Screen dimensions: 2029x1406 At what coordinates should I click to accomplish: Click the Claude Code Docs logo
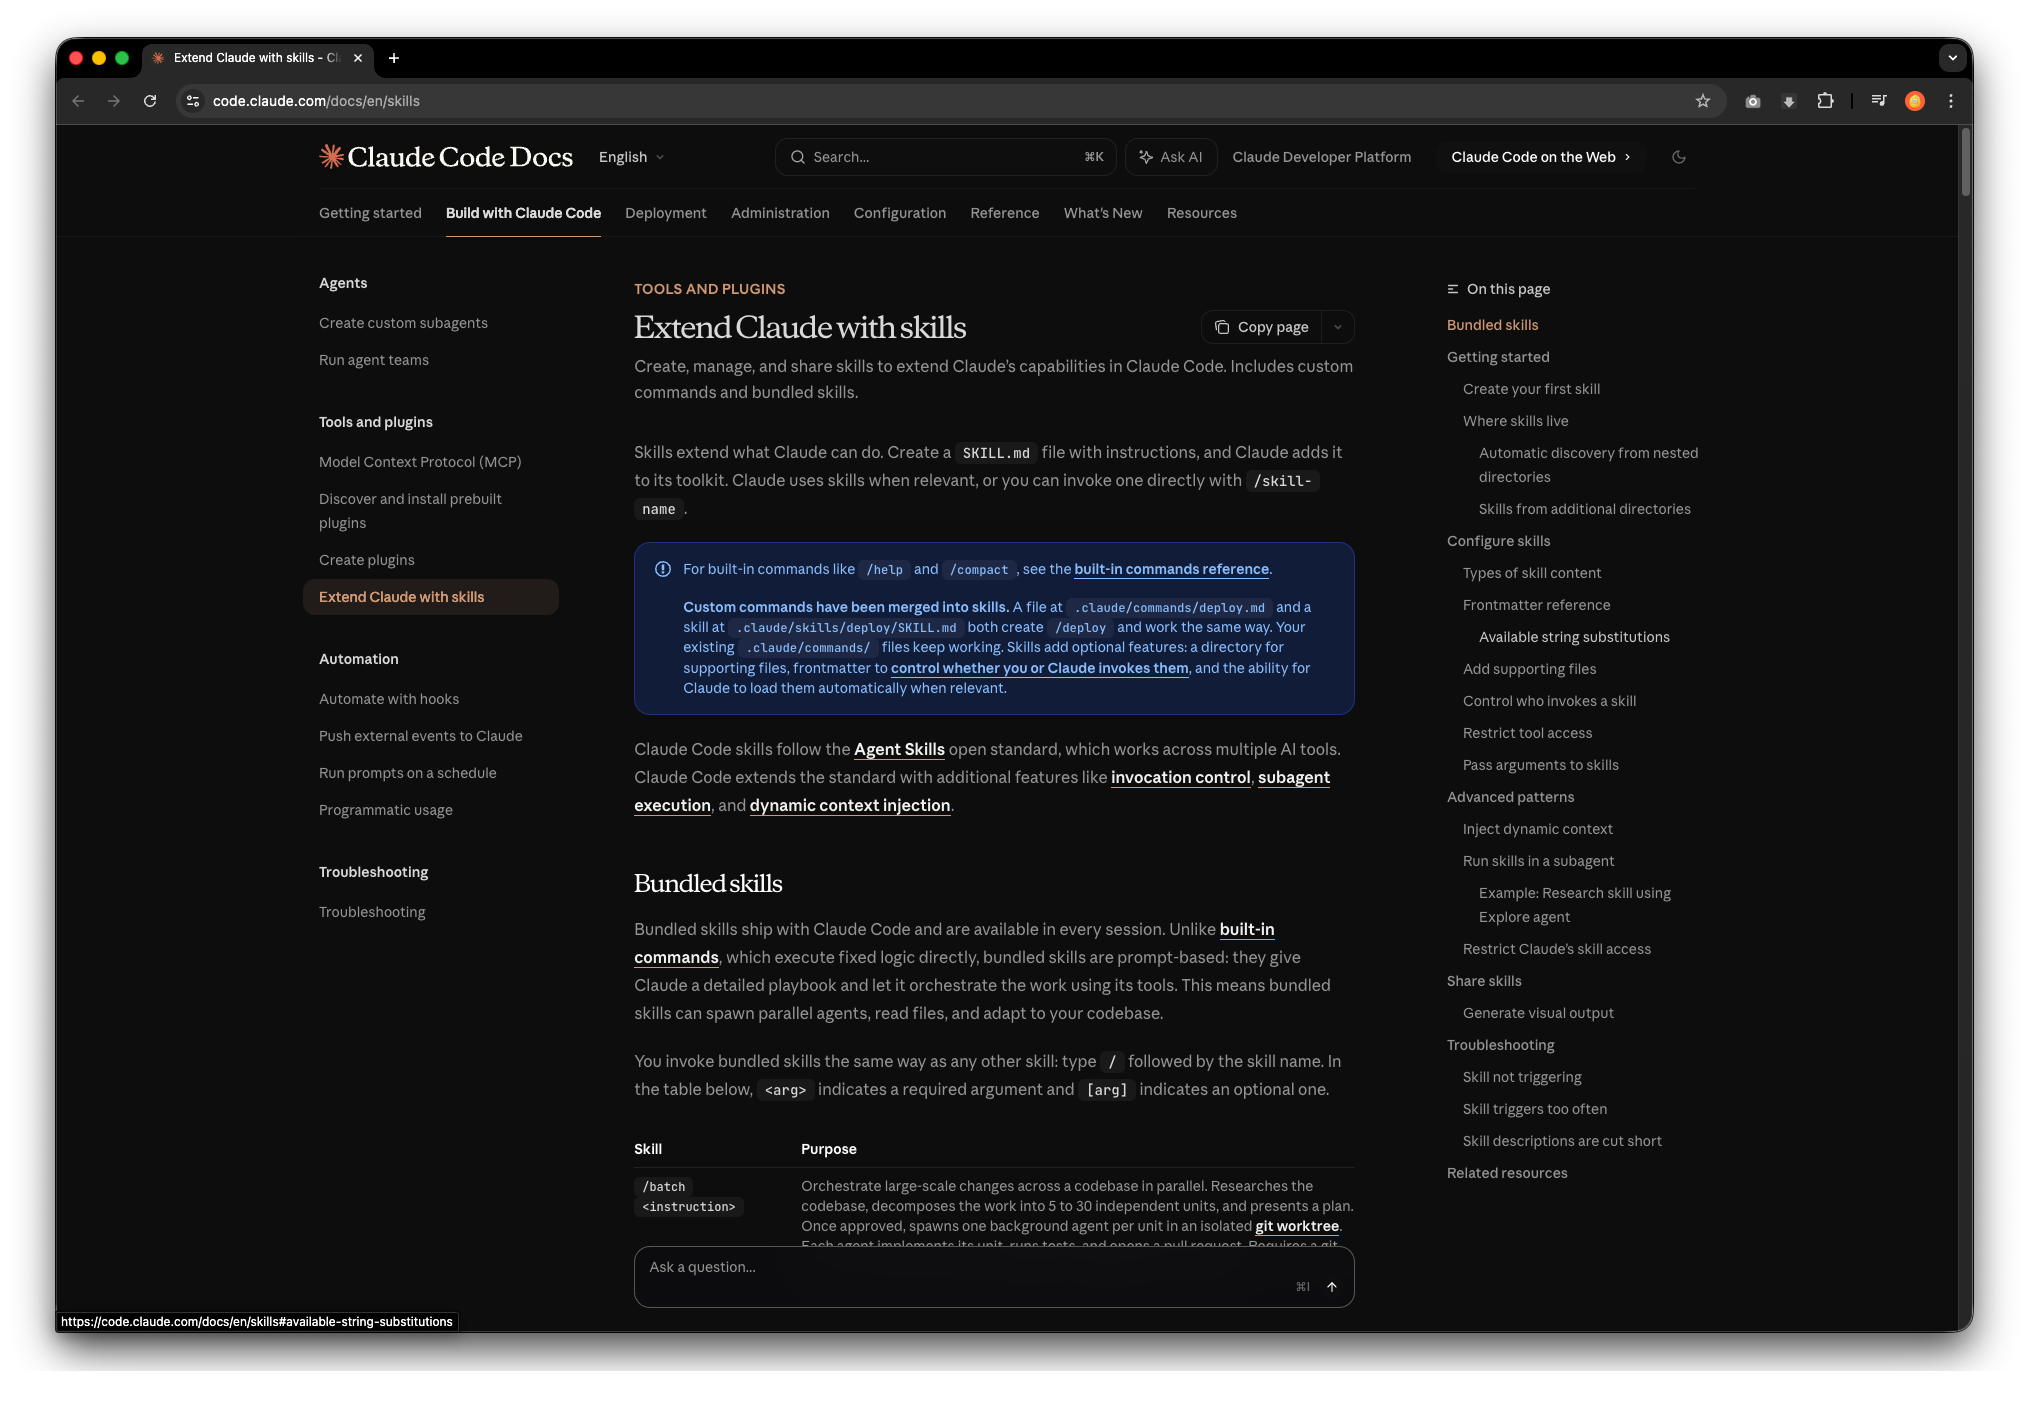[x=446, y=157]
